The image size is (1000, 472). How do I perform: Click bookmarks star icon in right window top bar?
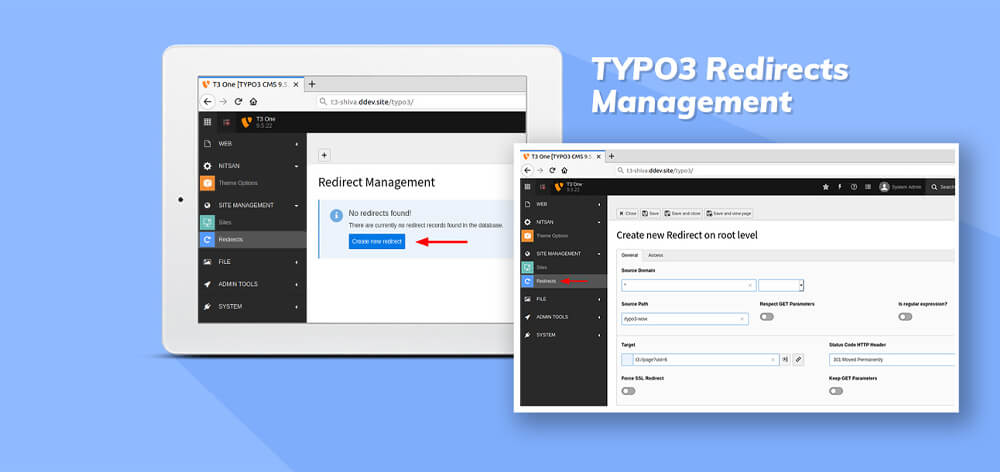[825, 187]
